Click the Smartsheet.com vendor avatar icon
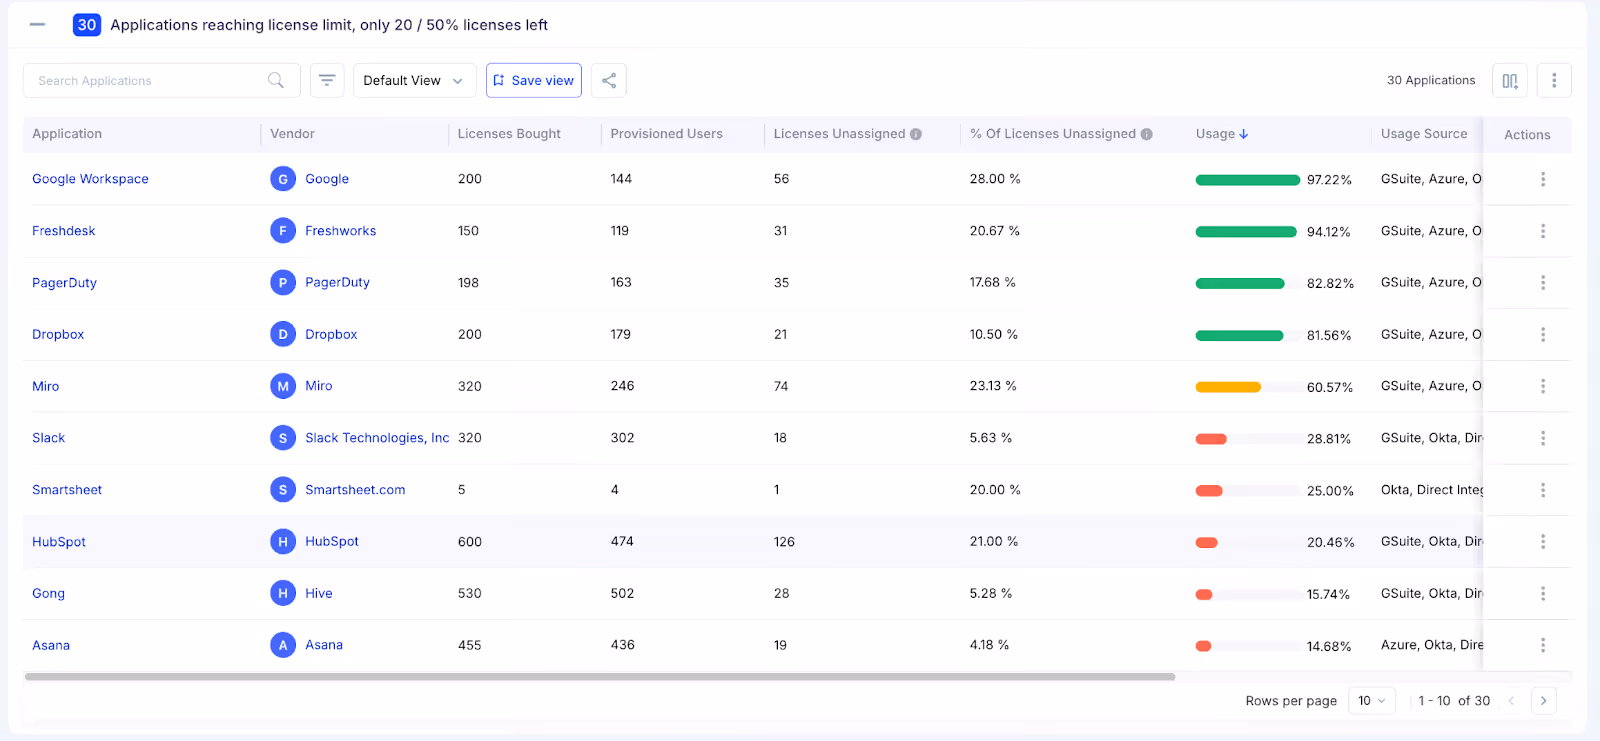The width and height of the screenshot is (1600, 741). pyautogui.click(x=283, y=490)
